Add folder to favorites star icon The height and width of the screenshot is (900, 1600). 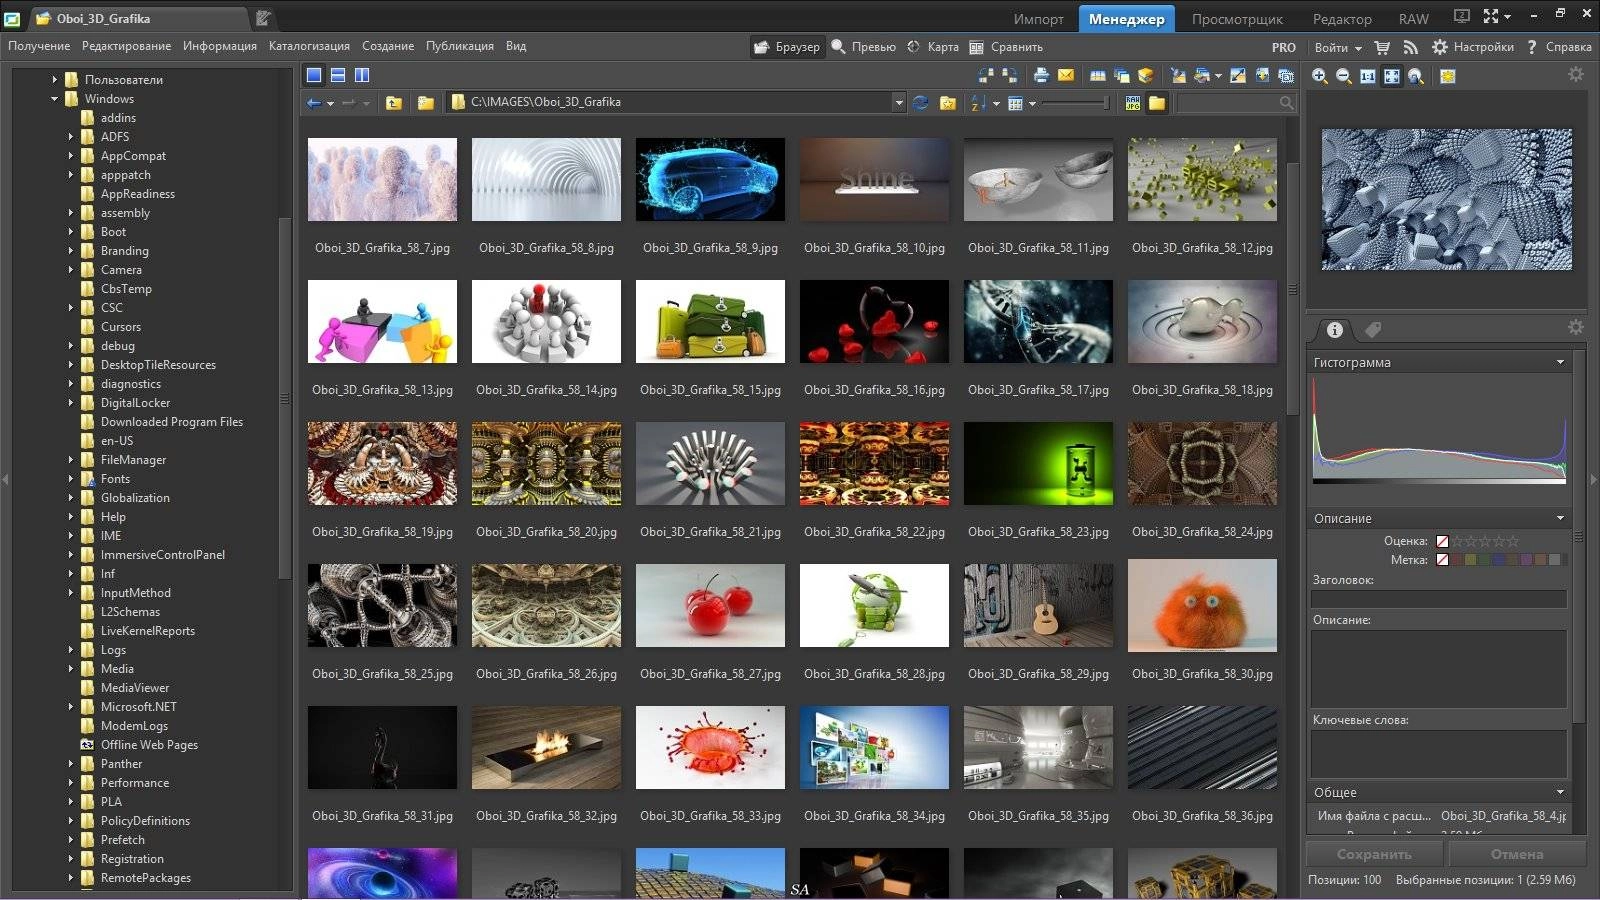(x=948, y=102)
